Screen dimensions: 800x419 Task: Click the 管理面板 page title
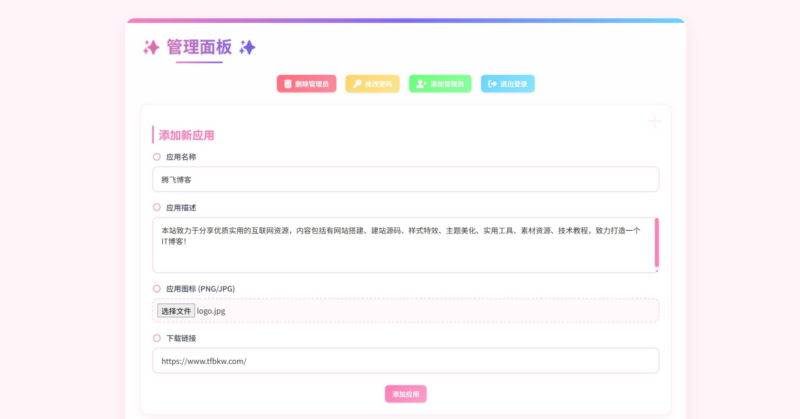(x=199, y=47)
